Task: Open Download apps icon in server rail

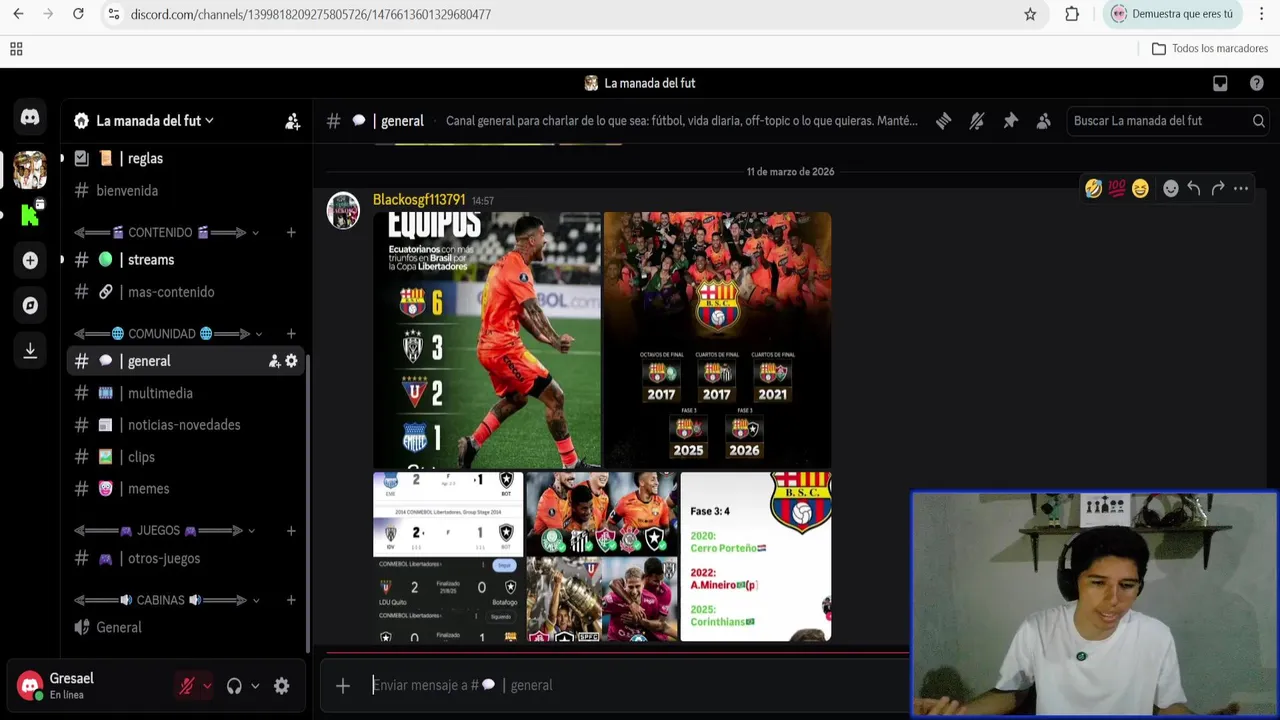Action: (30, 350)
